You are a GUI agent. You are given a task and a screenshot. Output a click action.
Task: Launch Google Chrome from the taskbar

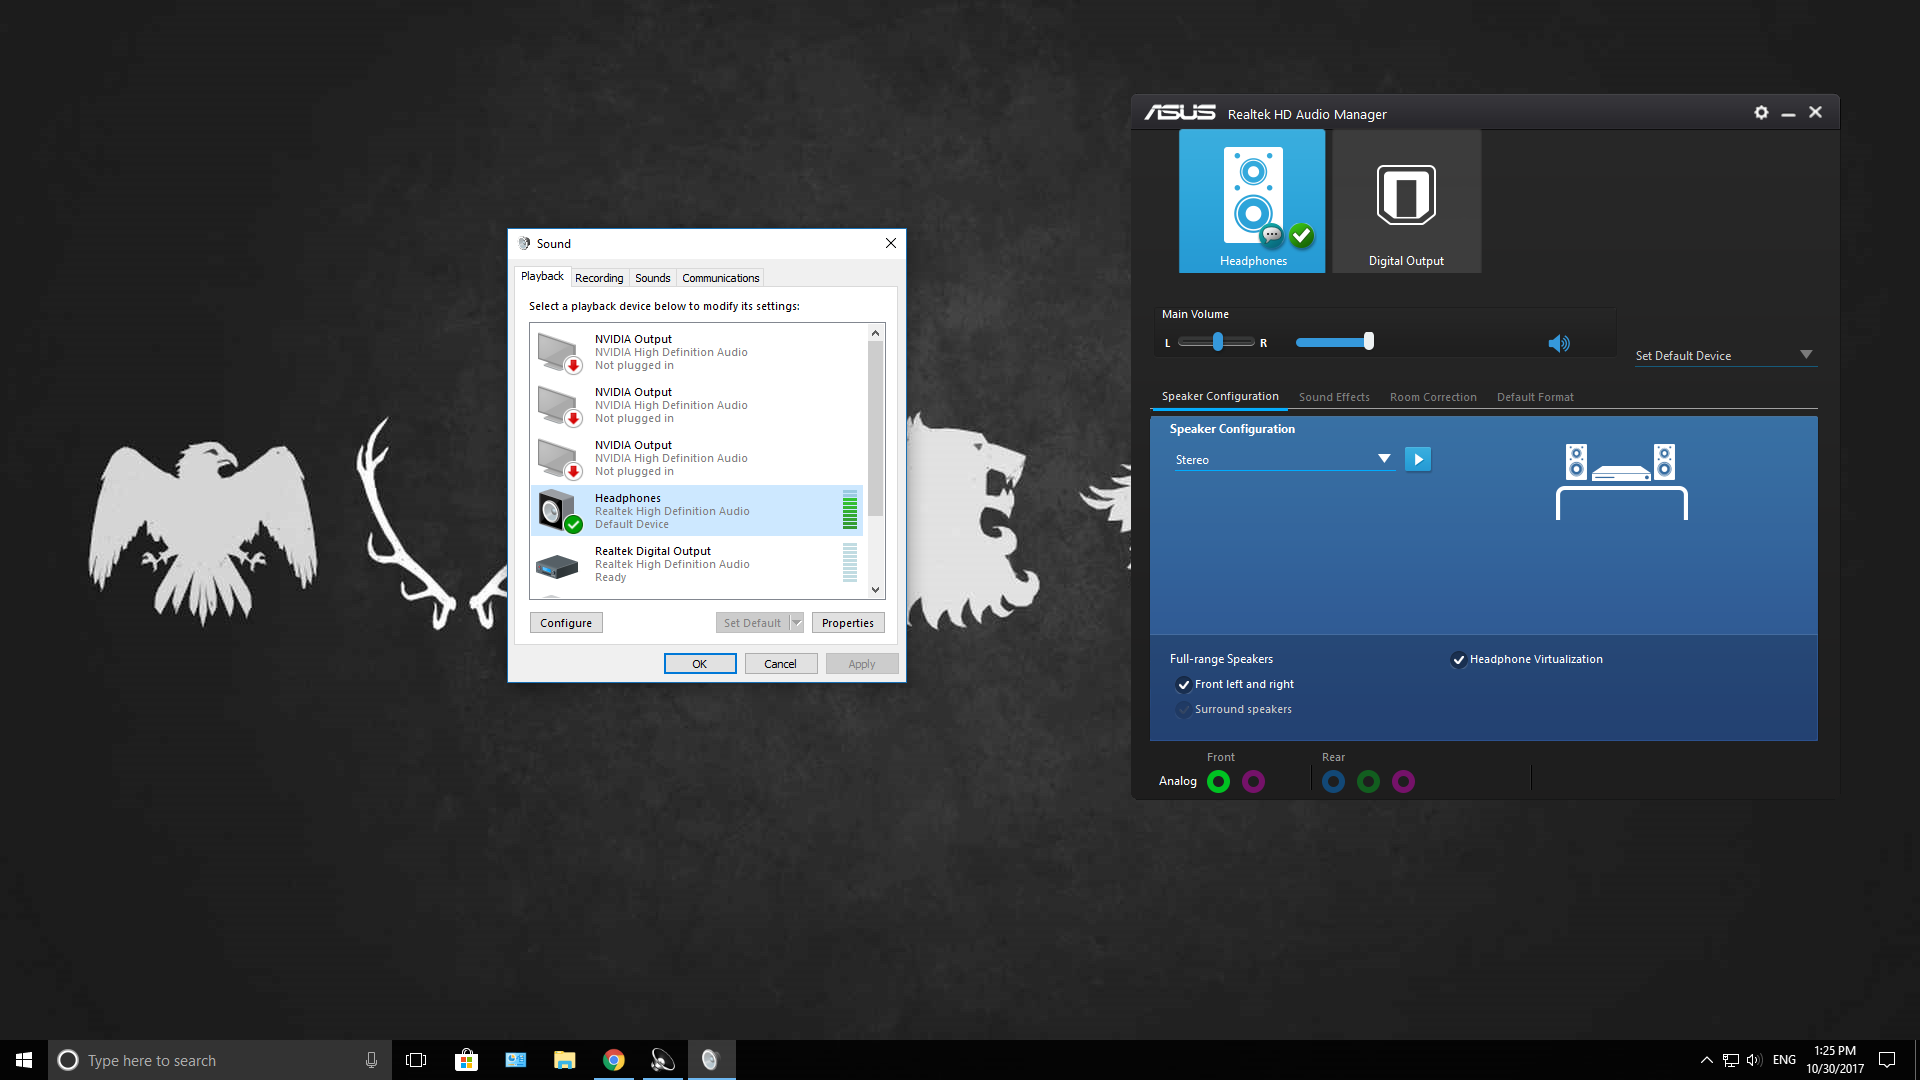[613, 1060]
